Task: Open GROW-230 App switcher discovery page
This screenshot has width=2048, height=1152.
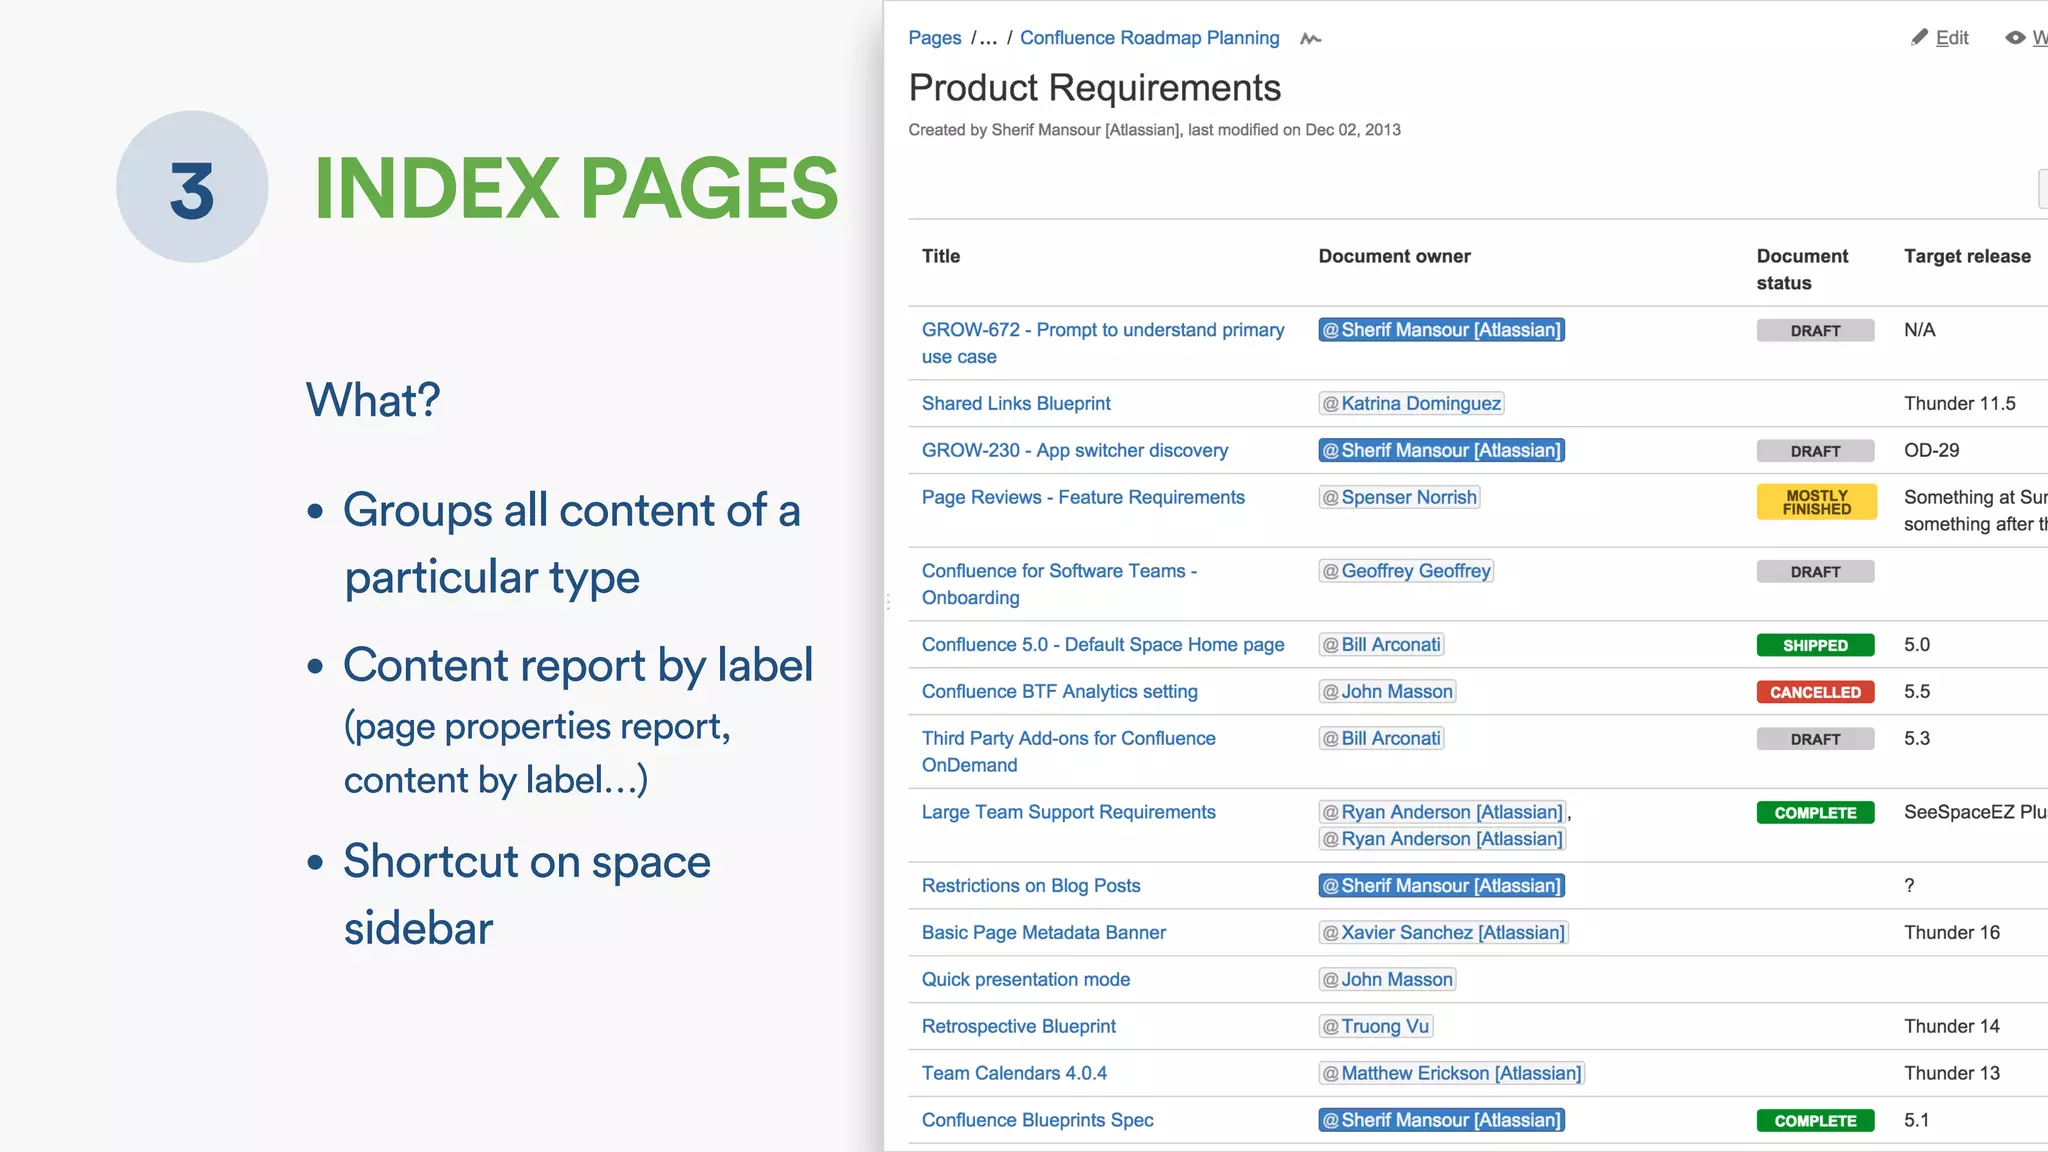Action: pyautogui.click(x=1074, y=450)
